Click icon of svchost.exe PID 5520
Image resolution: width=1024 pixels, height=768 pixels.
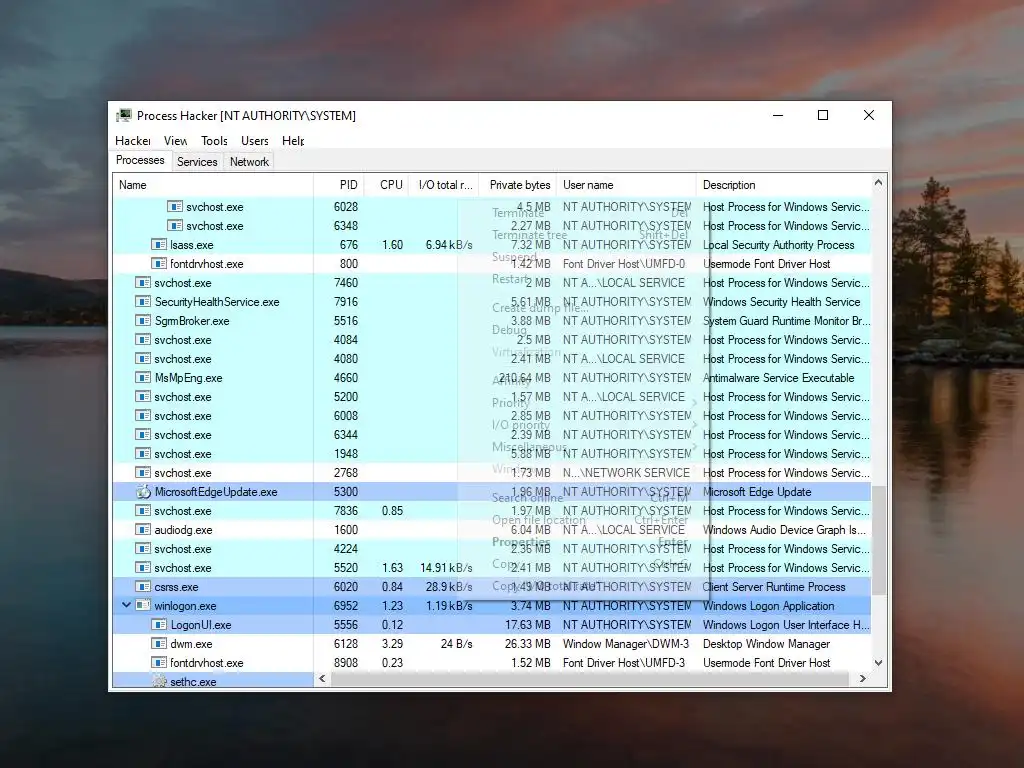(143, 568)
